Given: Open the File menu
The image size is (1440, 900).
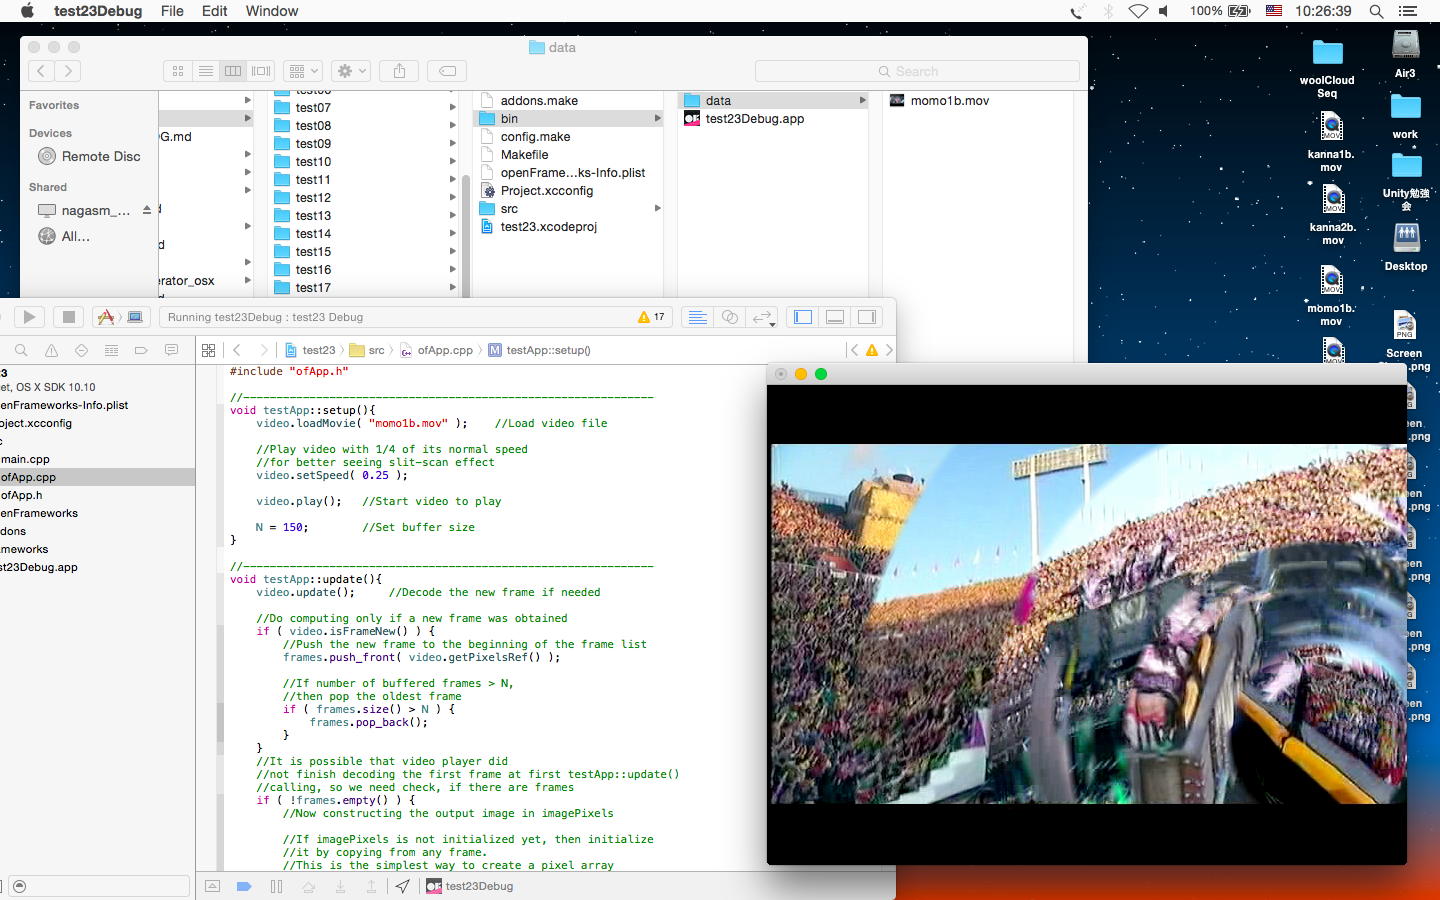Looking at the screenshot, I should tap(172, 11).
